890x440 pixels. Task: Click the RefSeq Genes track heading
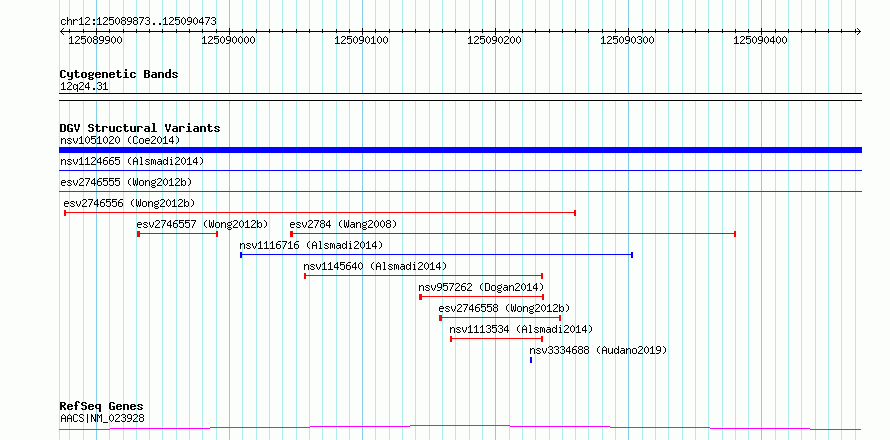point(102,407)
